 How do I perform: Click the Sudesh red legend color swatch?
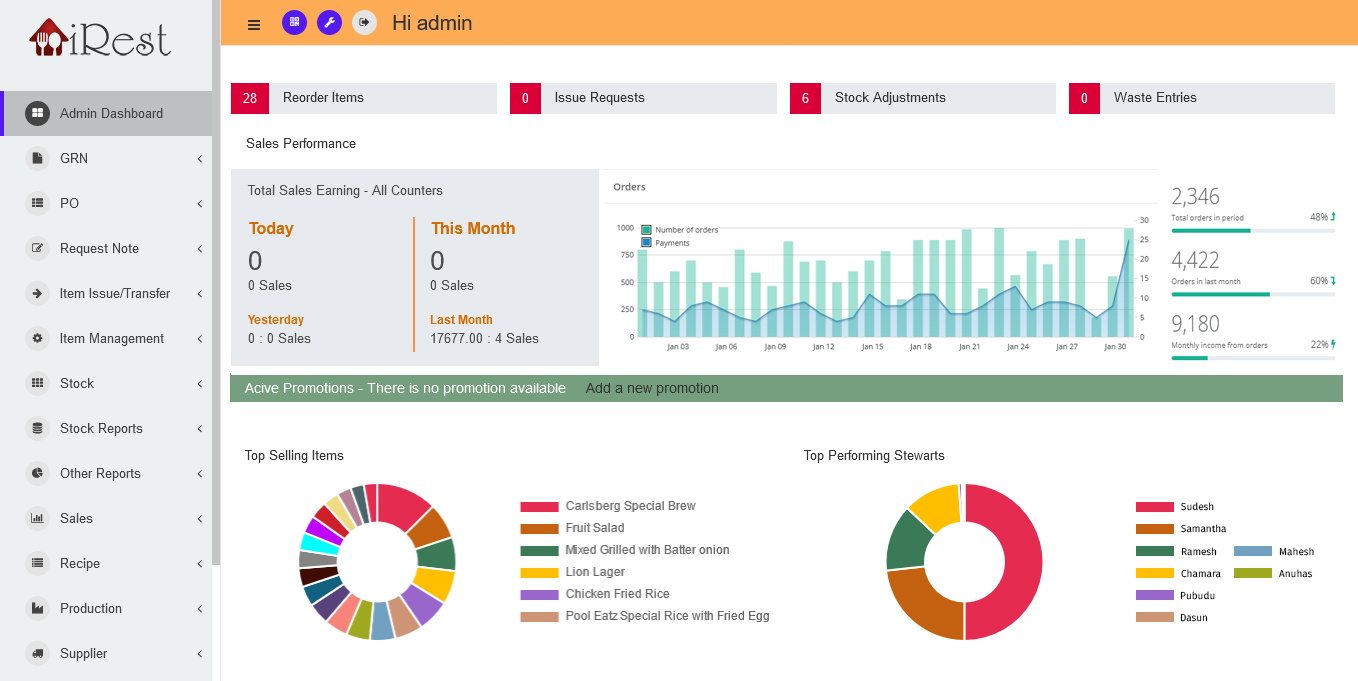click(1154, 507)
